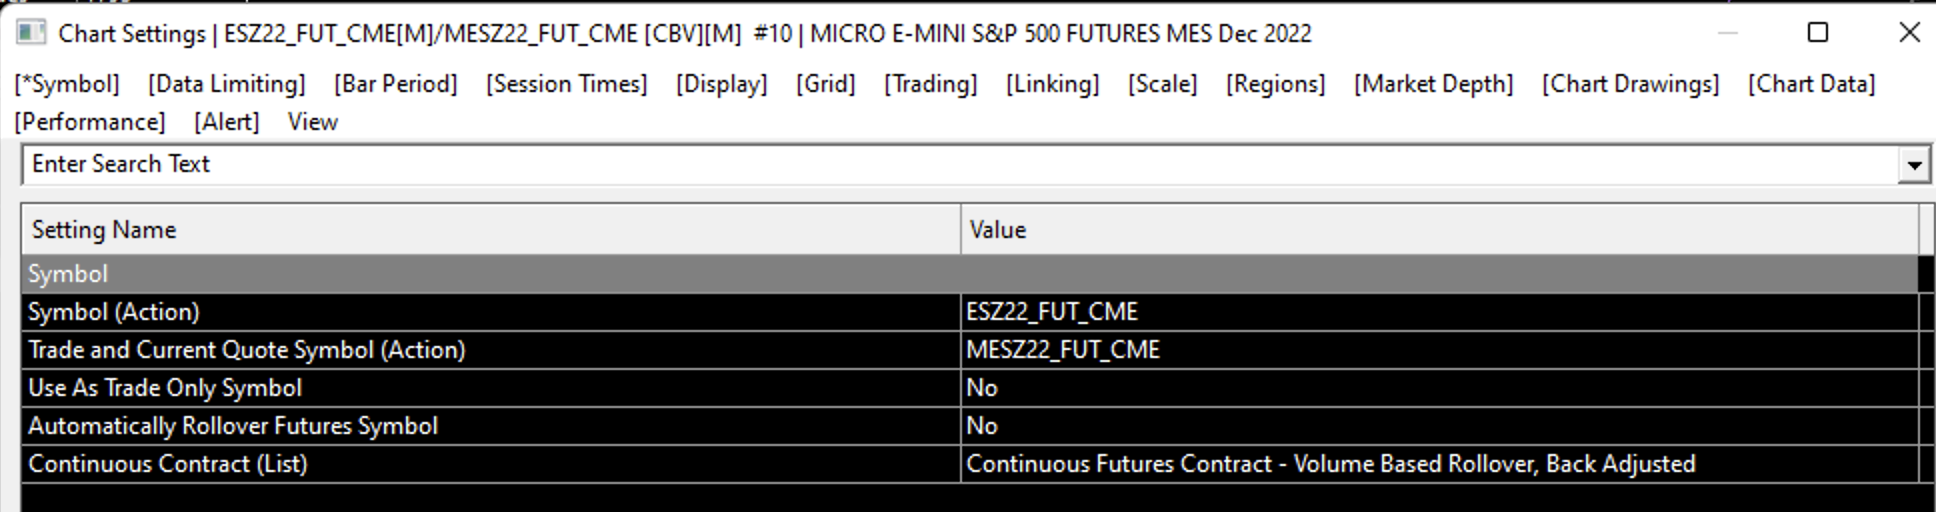
Task: Click the Symbol (Action) value ESZ22_FUT_CME
Action: (x=1052, y=312)
